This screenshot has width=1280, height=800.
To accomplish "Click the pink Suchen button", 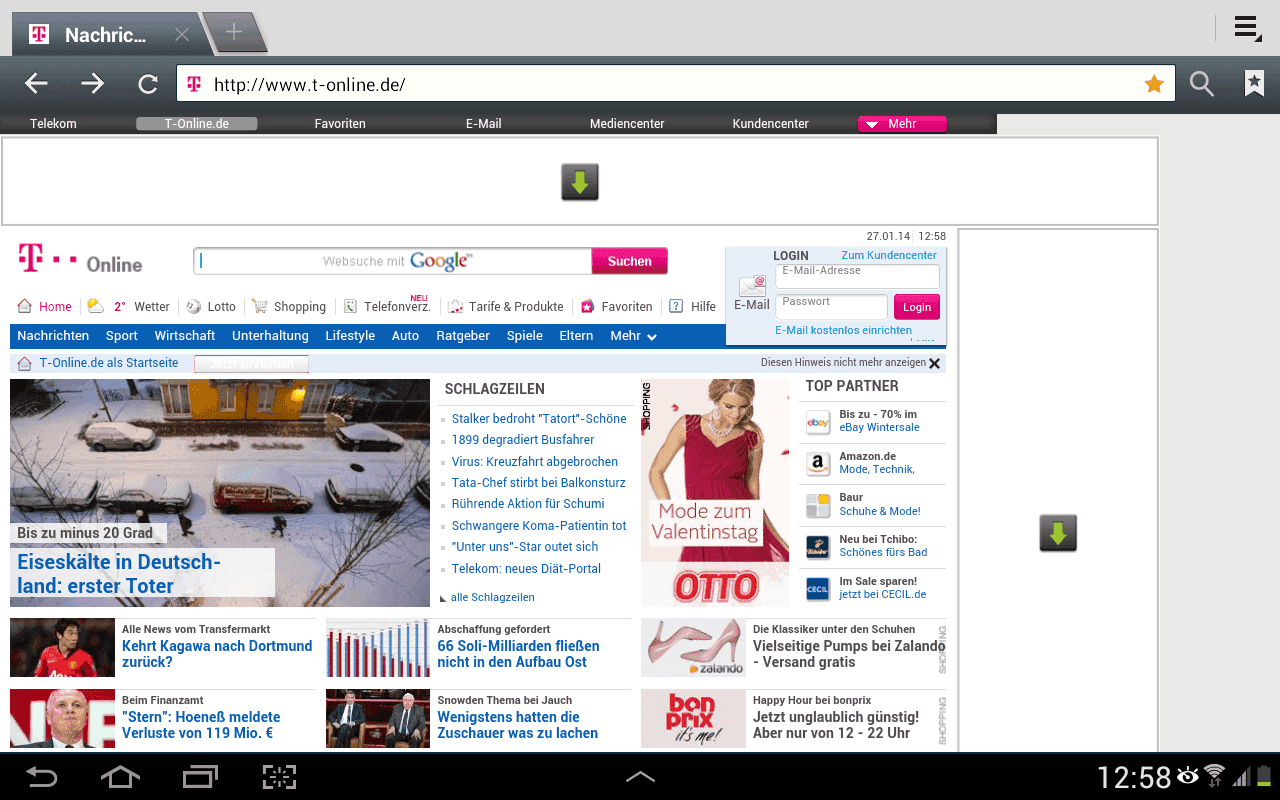I will click(x=630, y=261).
